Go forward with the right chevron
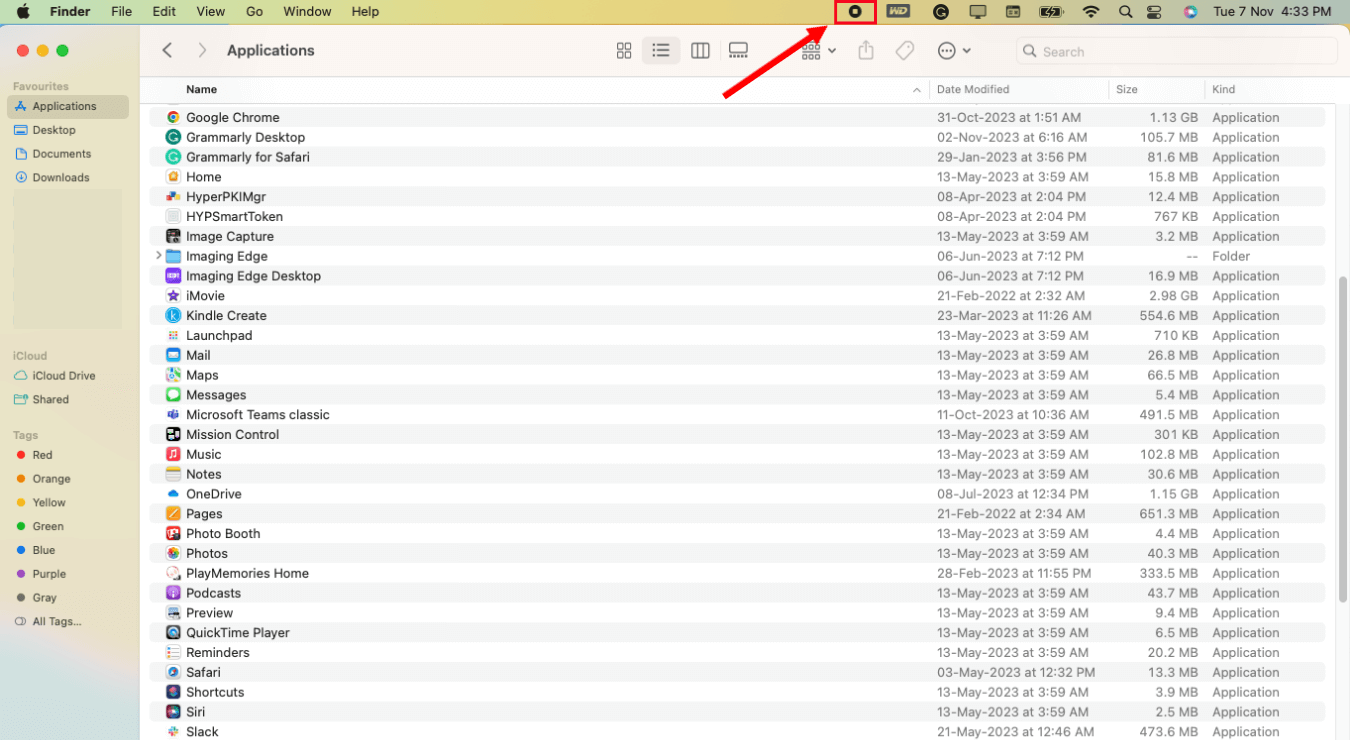The height and width of the screenshot is (740, 1350). [202, 50]
